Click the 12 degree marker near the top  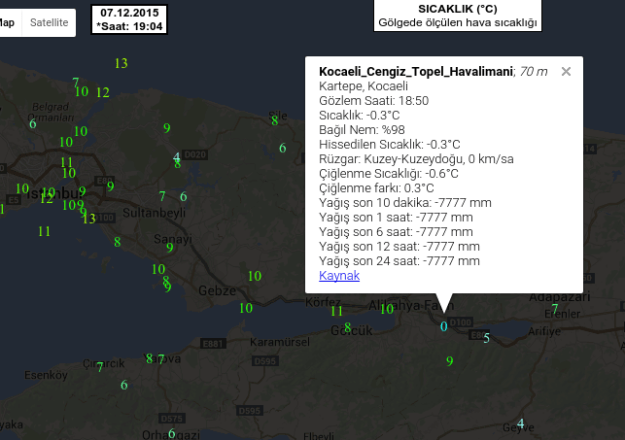[102, 93]
